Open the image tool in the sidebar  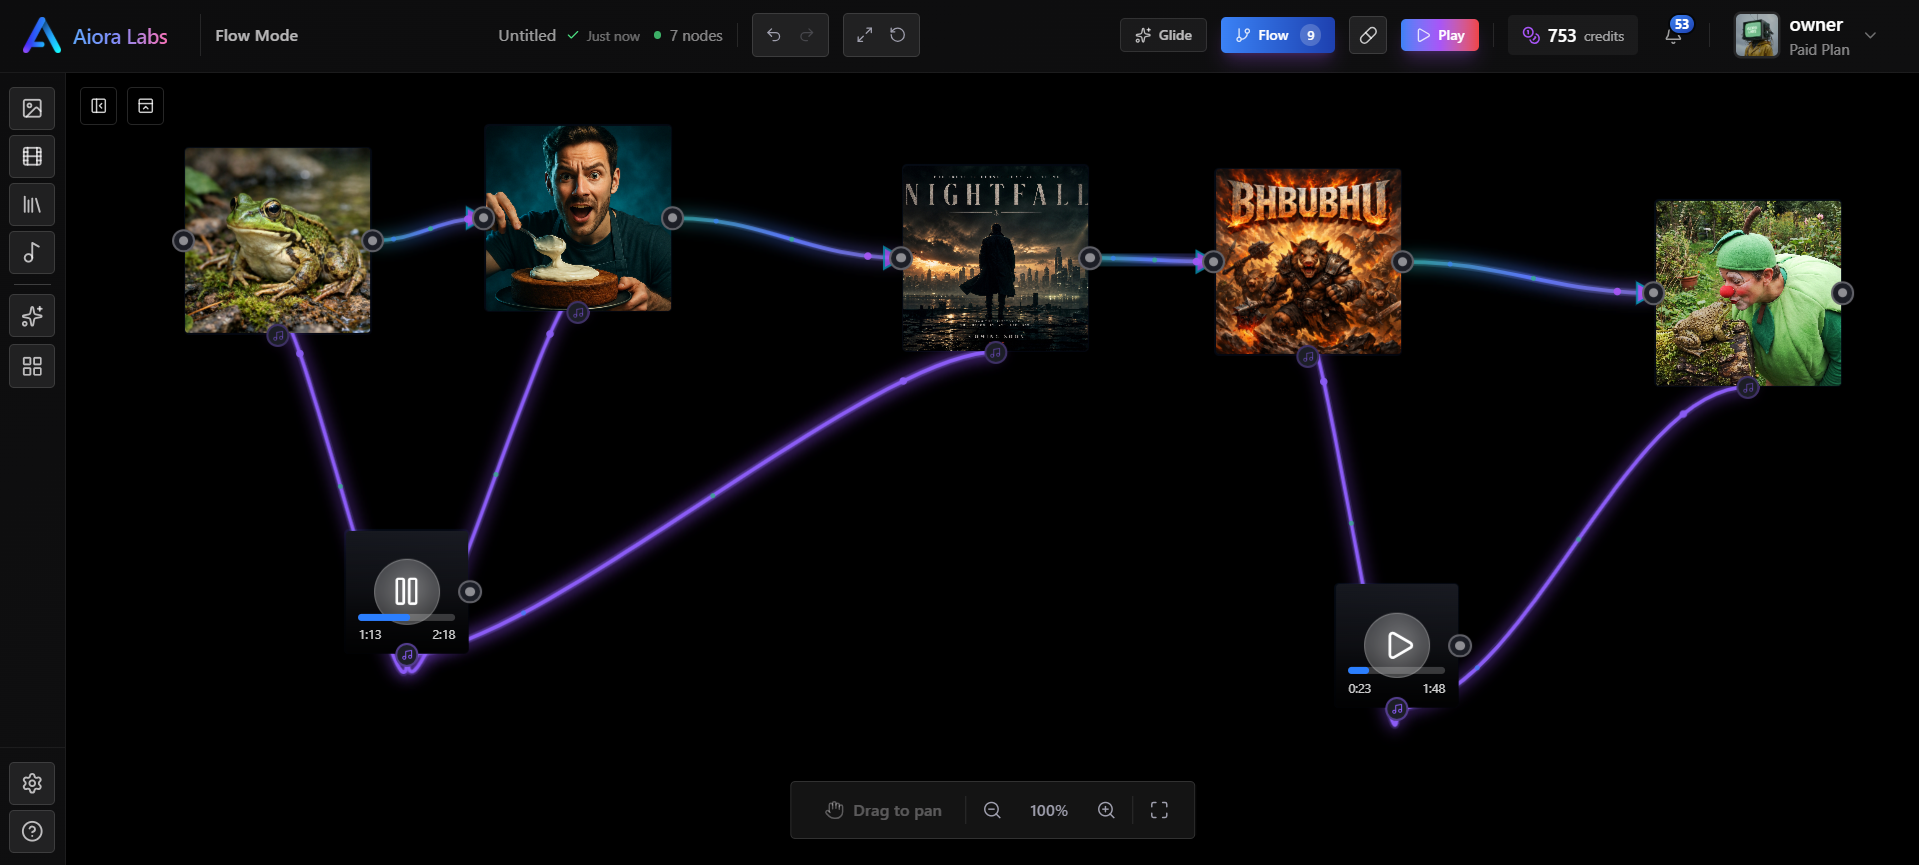(x=32, y=108)
